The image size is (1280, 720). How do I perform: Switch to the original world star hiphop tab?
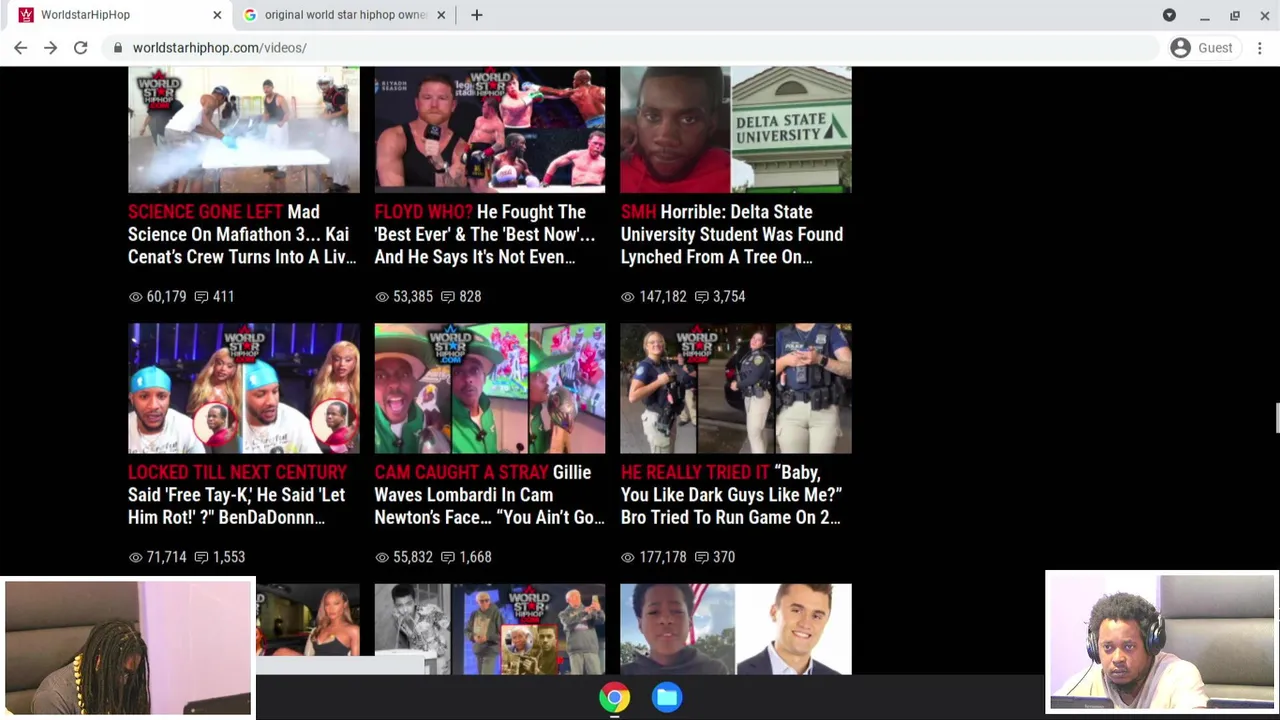[345, 15]
